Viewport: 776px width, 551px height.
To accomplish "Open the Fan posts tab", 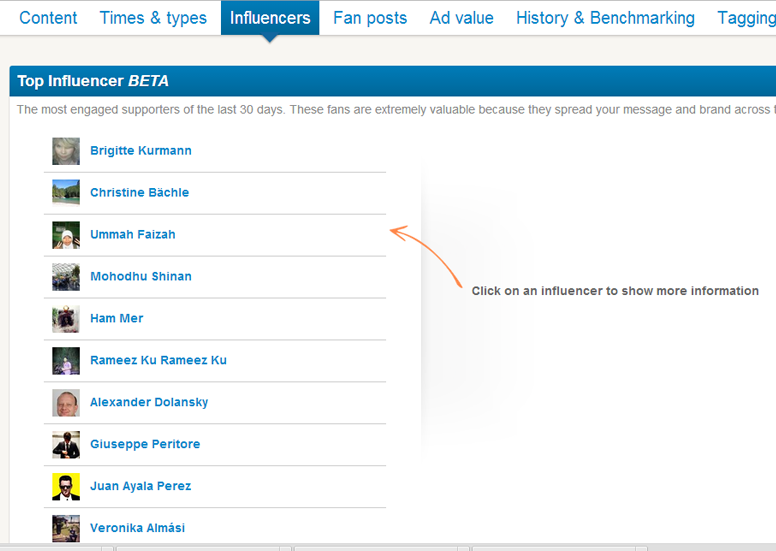I will (370, 18).
